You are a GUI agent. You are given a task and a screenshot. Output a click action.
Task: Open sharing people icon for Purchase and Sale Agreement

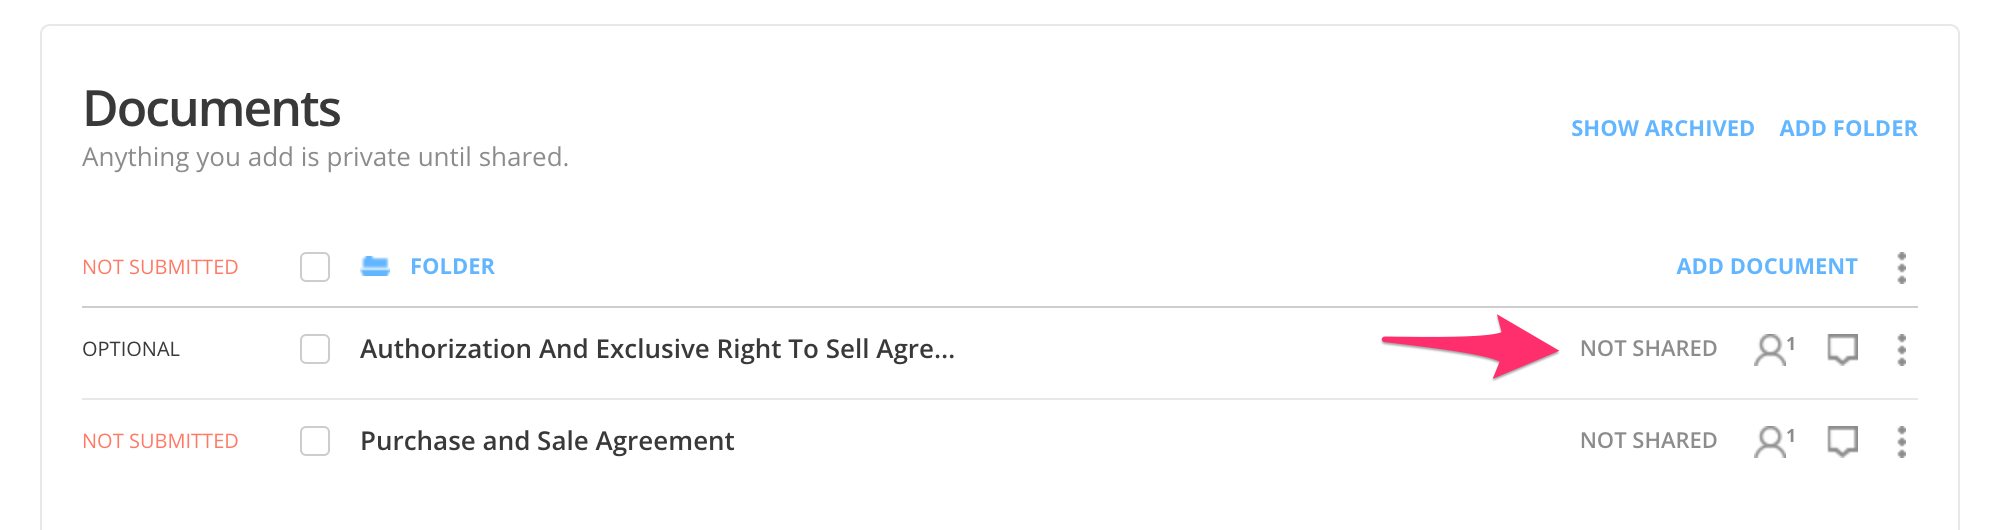[x=1773, y=441]
